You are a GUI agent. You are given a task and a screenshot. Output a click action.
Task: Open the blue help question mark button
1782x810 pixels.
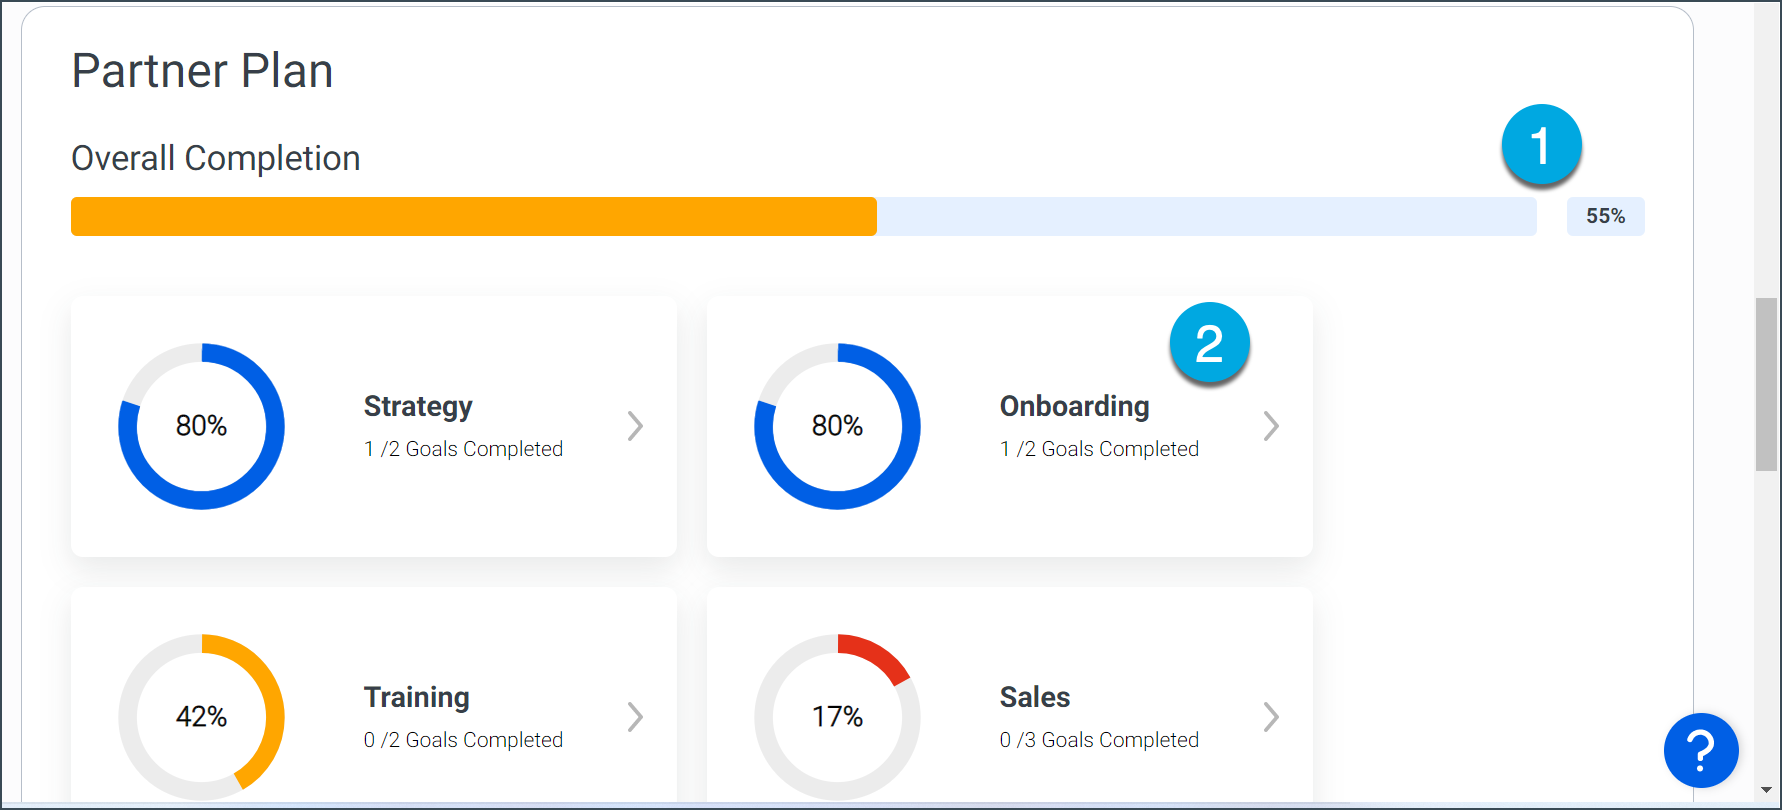pyautogui.click(x=1701, y=750)
